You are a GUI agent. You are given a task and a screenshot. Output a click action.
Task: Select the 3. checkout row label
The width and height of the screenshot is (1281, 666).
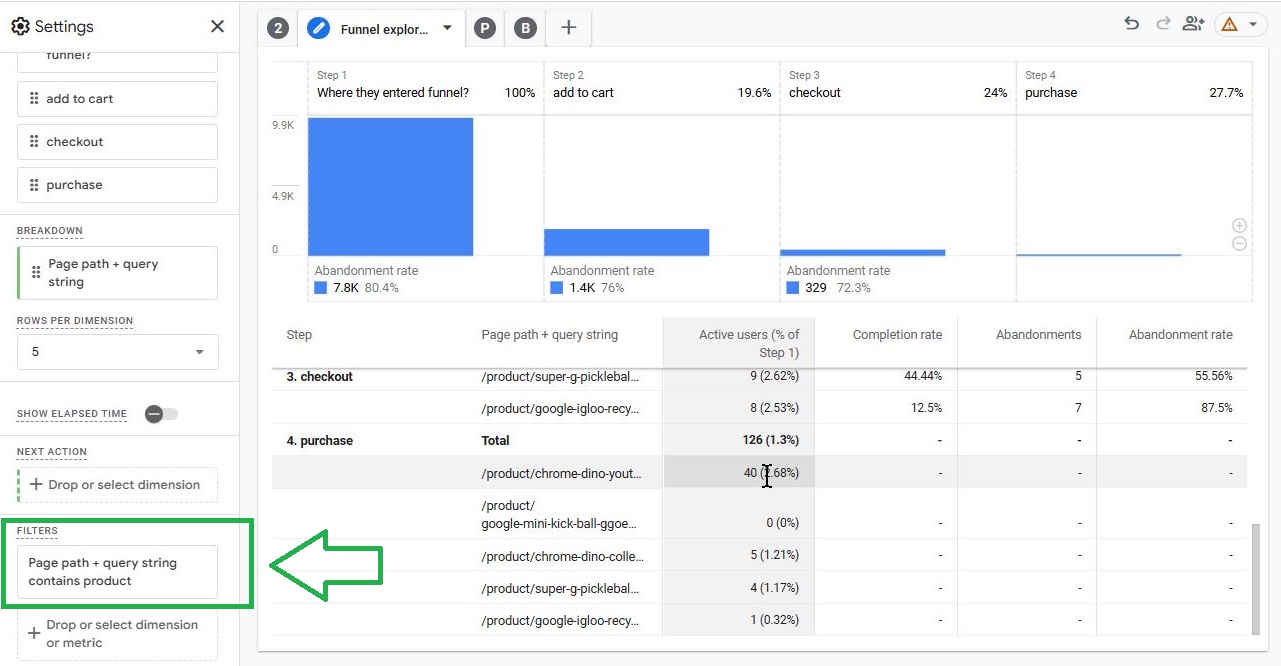click(x=320, y=377)
